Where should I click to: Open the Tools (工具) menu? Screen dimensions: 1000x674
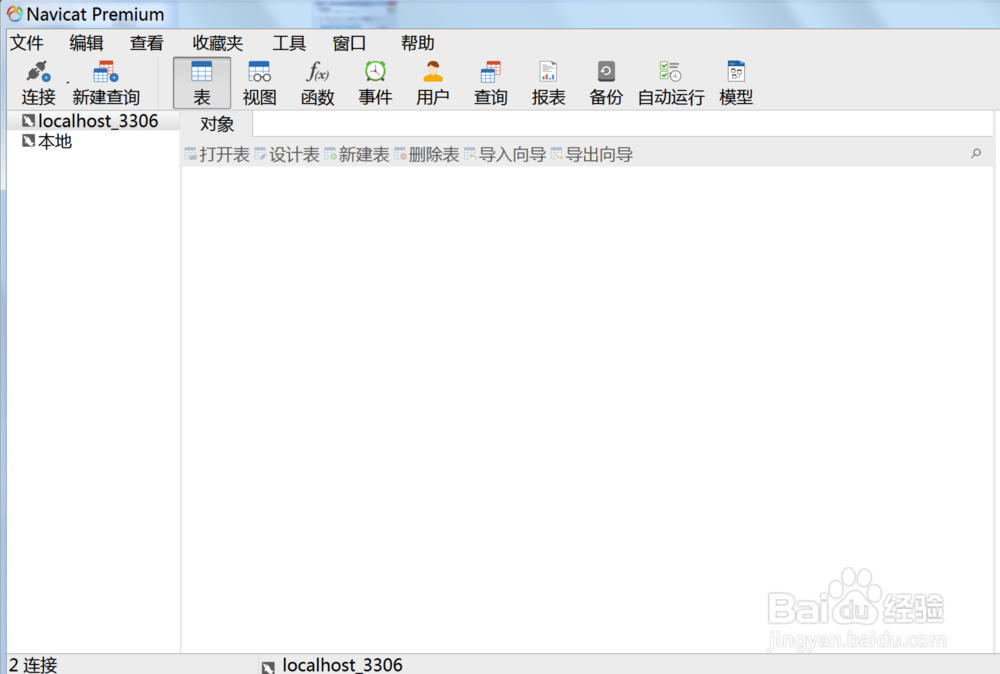[x=289, y=43]
